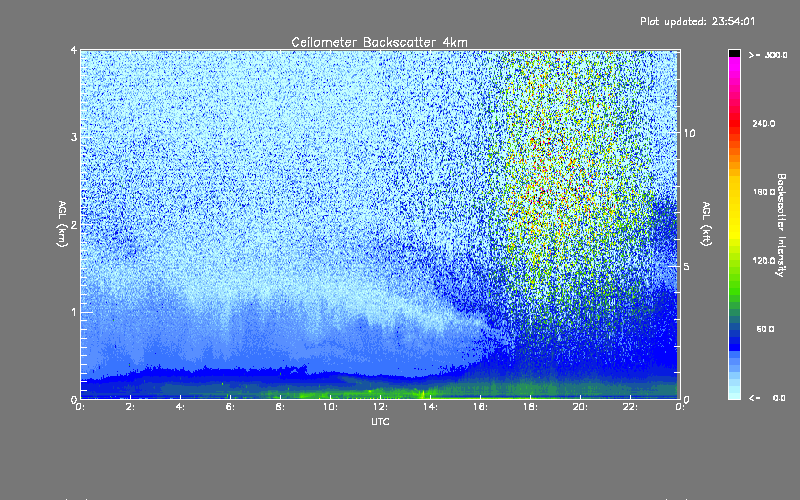Click the '>= 300.0' colorbar value
The height and width of the screenshot is (500, 800).
click(x=768, y=55)
